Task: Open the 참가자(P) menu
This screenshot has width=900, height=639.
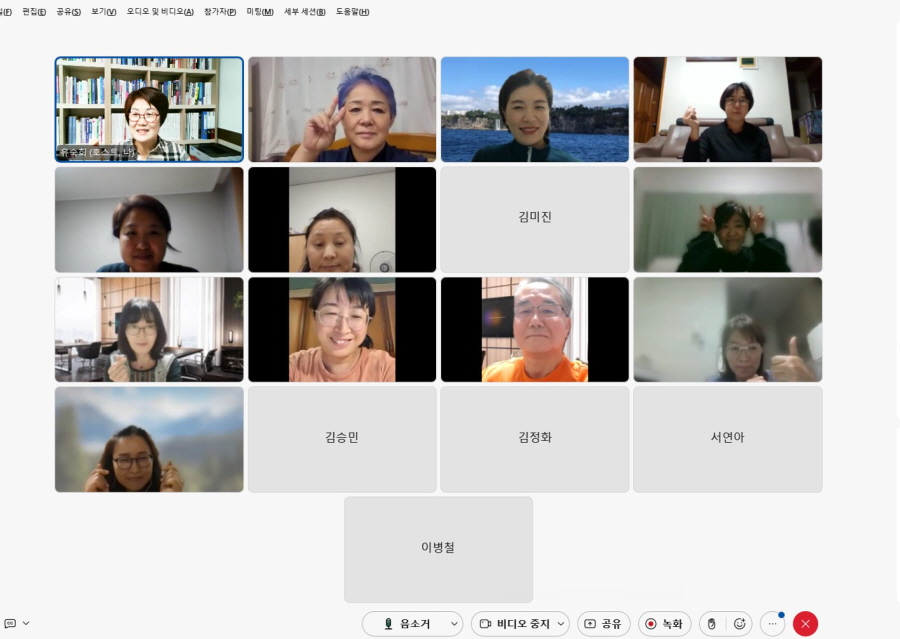Action: point(220,12)
